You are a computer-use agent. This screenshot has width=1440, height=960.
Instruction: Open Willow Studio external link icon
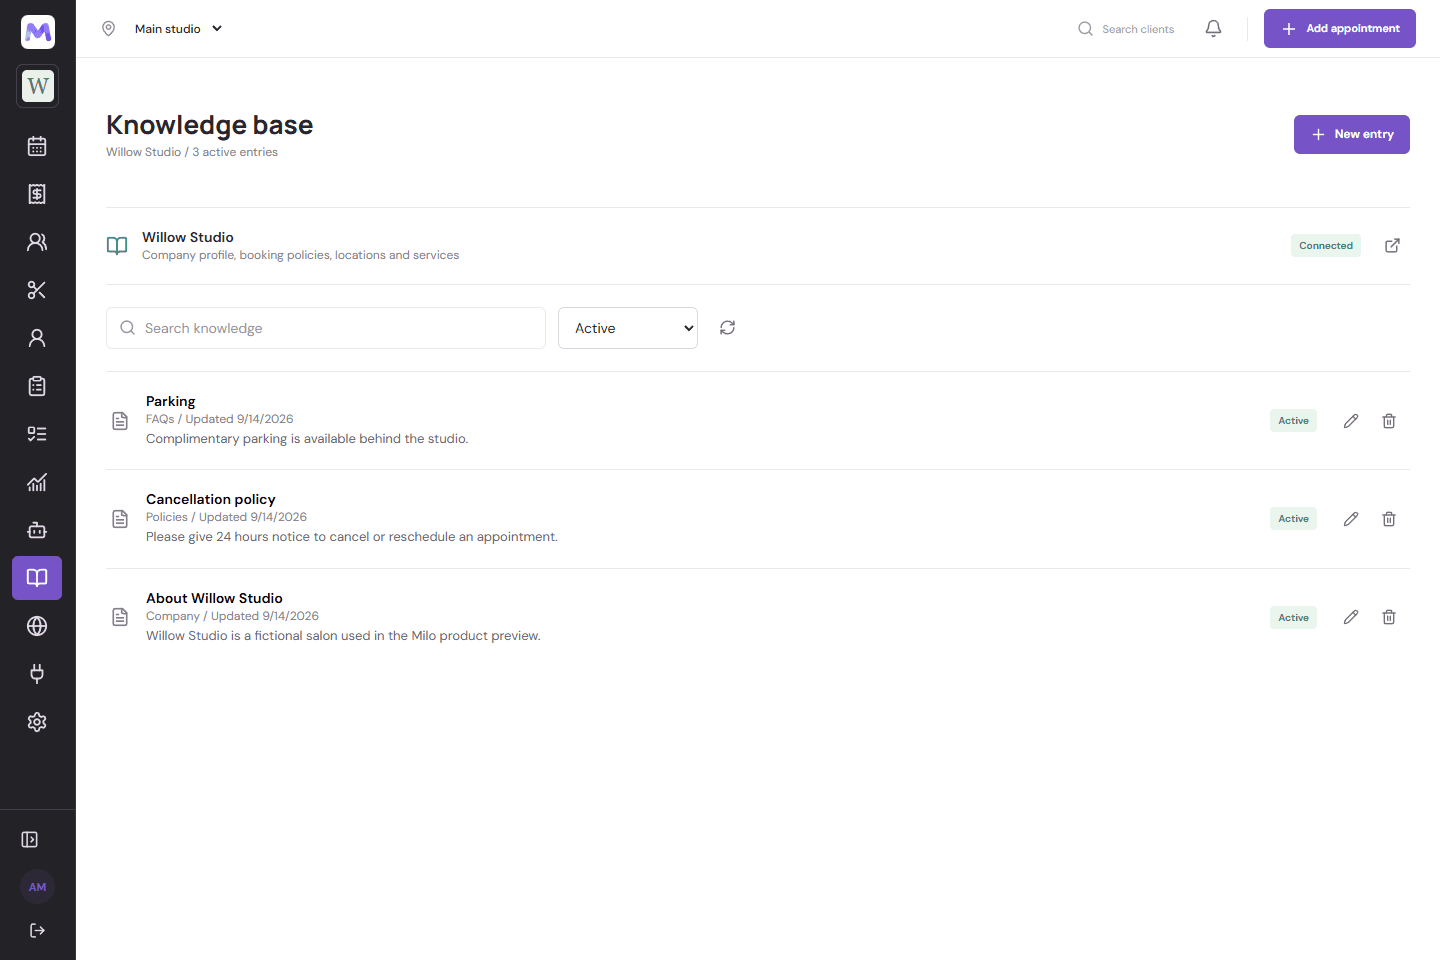coord(1392,246)
